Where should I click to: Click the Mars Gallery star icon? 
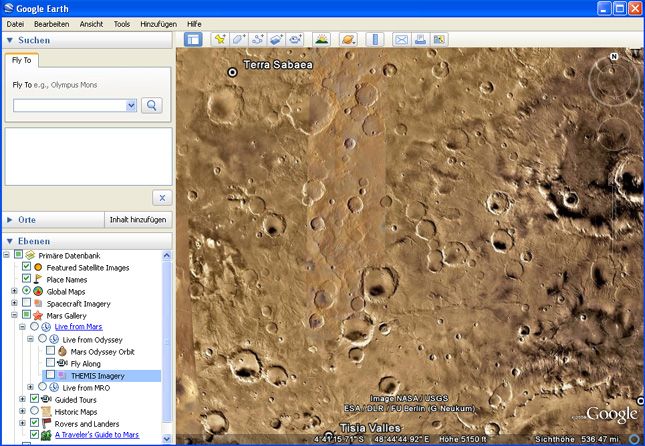click(38, 316)
